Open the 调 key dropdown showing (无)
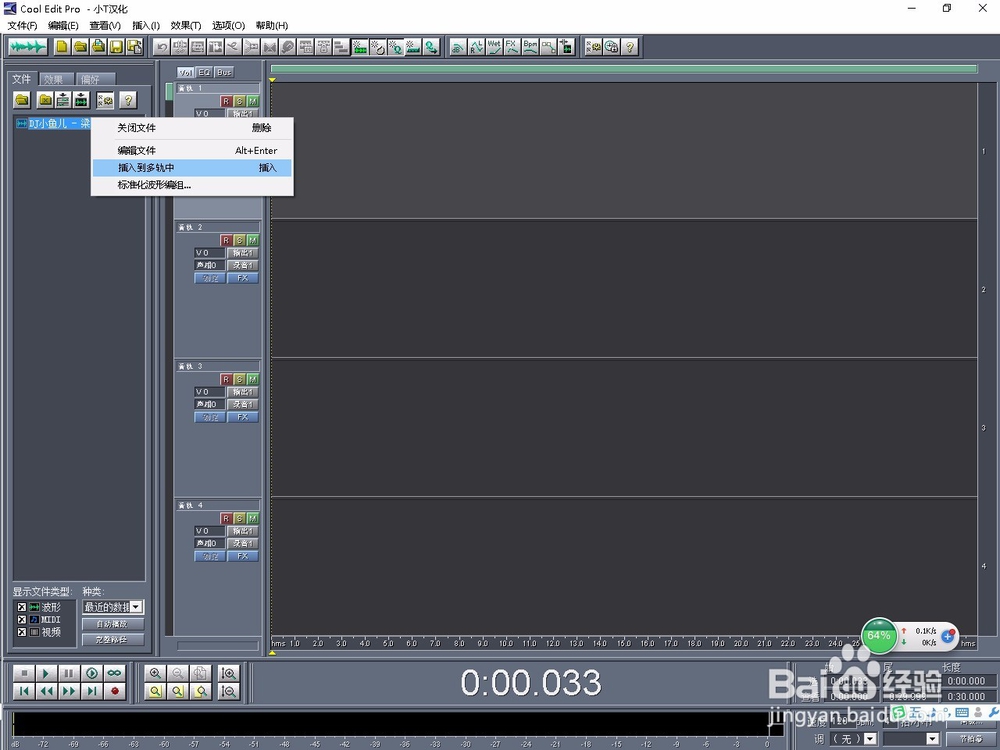This screenshot has height=750, width=1000. (x=855, y=739)
